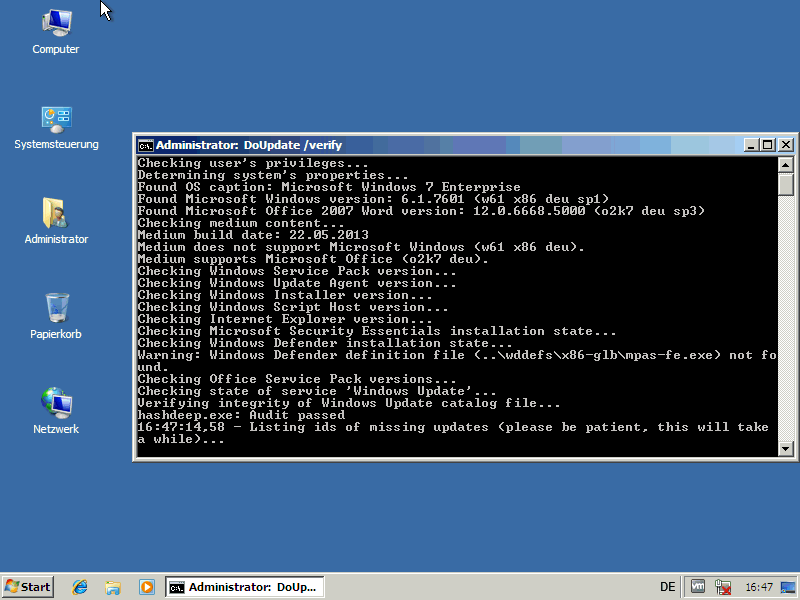Click the network status tray icon
This screenshot has height=600, width=800.
click(x=723, y=587)
